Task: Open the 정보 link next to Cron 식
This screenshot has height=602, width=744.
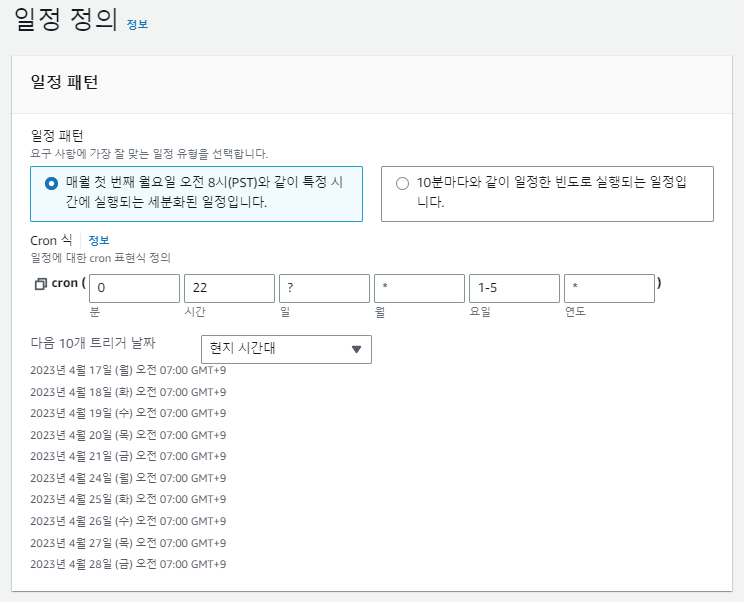Action: [99, 241]
